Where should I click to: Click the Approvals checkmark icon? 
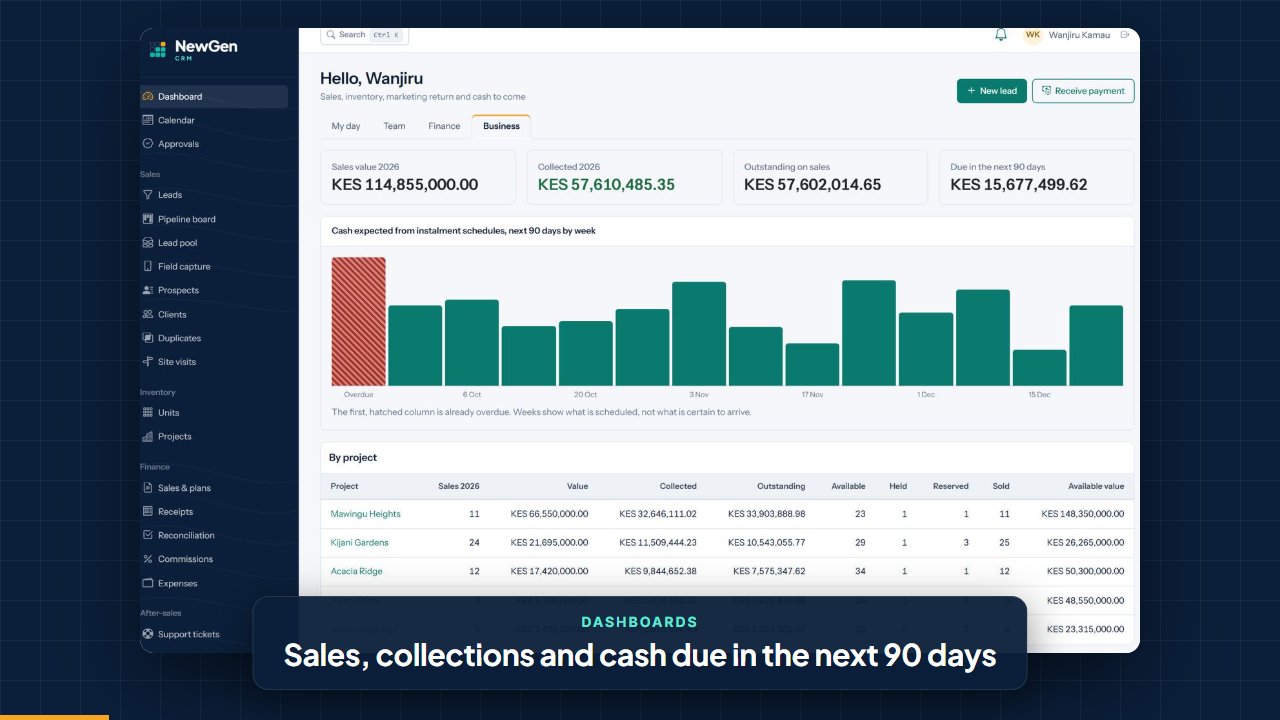pyautogui.click(x=148, y=144)
